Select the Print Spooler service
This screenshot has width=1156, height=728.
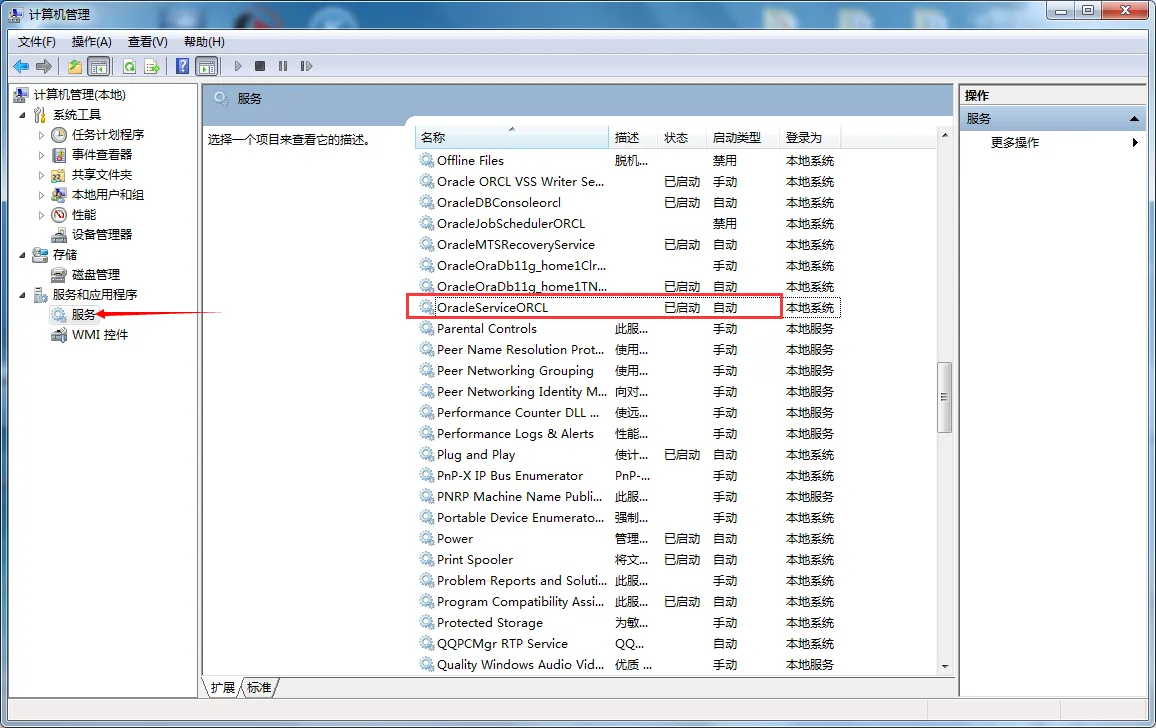click(475, 559)
